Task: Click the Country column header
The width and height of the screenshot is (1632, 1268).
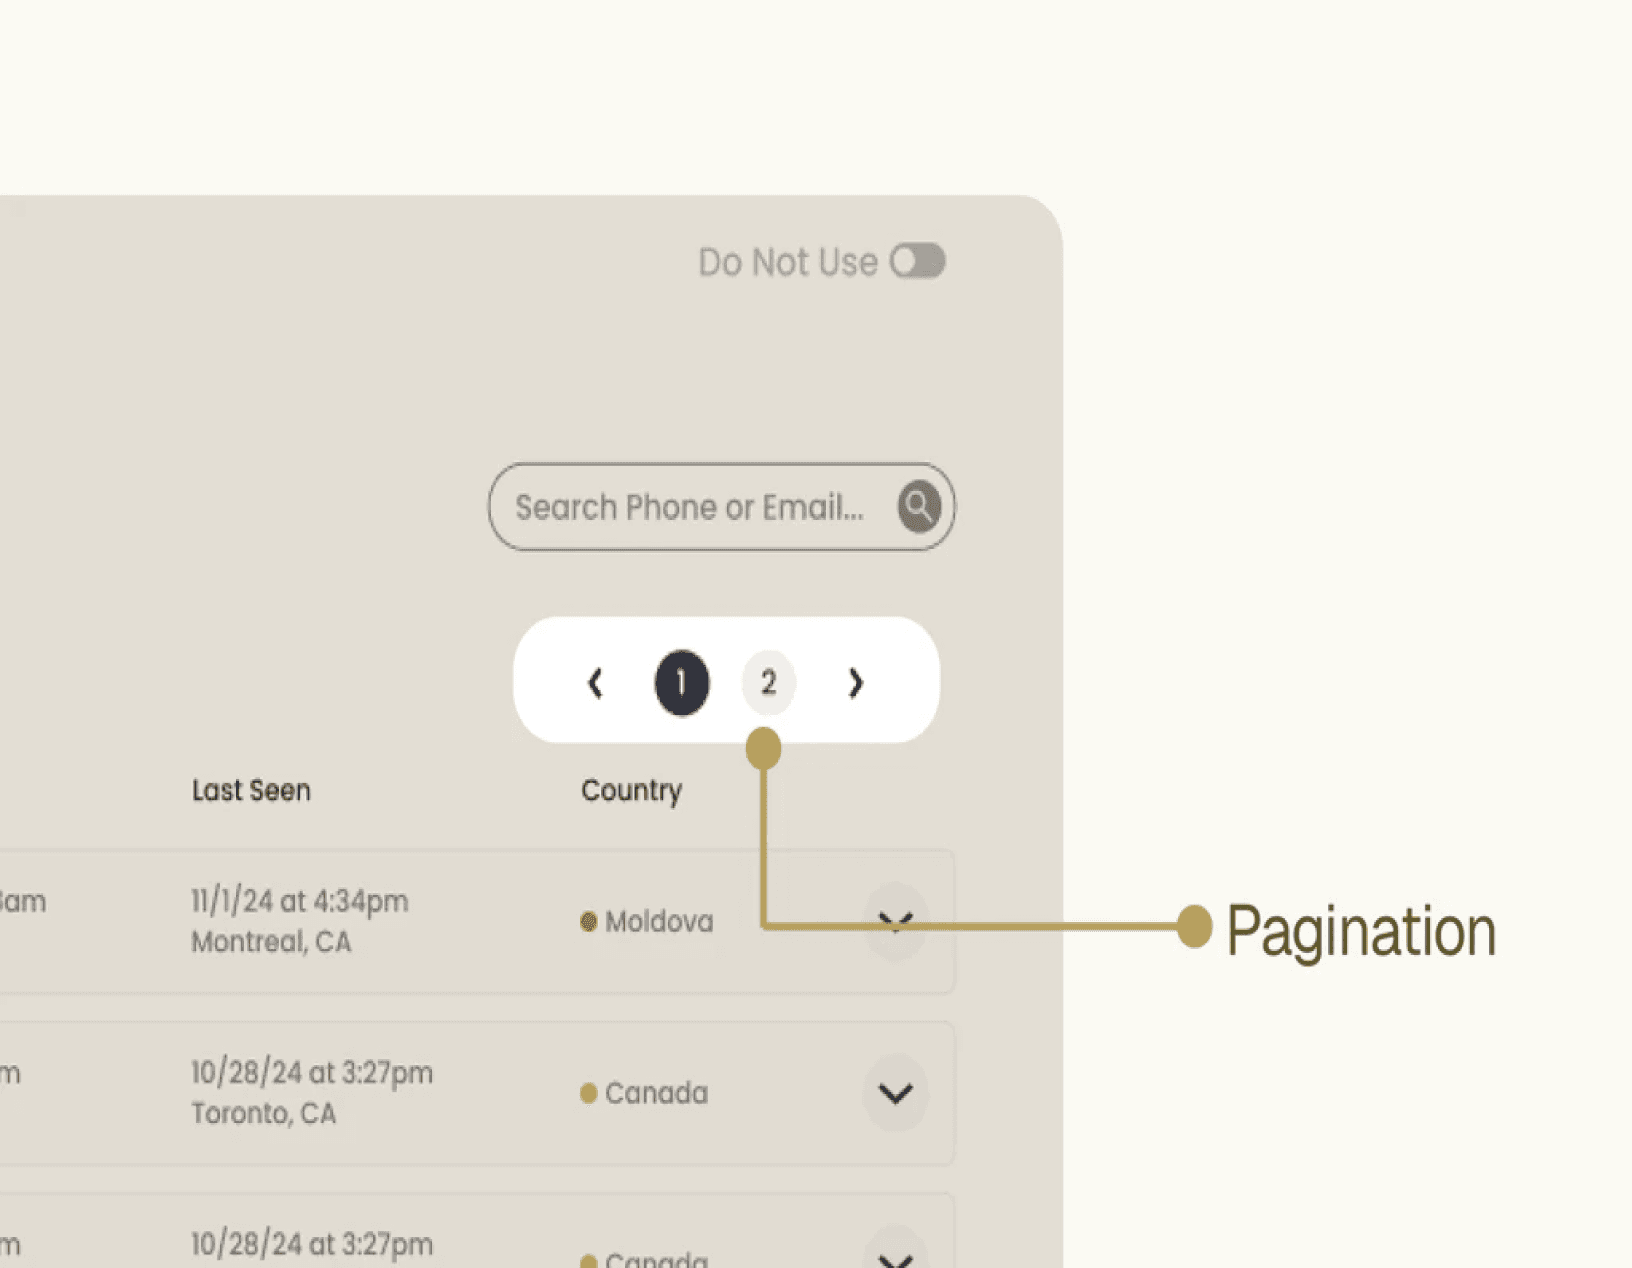Action: tap(631, 790)
